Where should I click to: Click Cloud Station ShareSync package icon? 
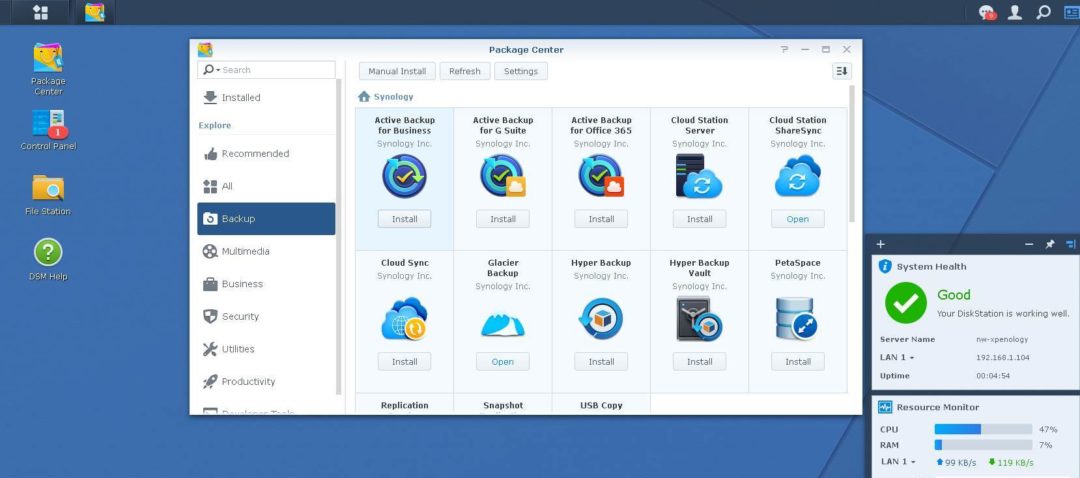[x=798, y=176]
